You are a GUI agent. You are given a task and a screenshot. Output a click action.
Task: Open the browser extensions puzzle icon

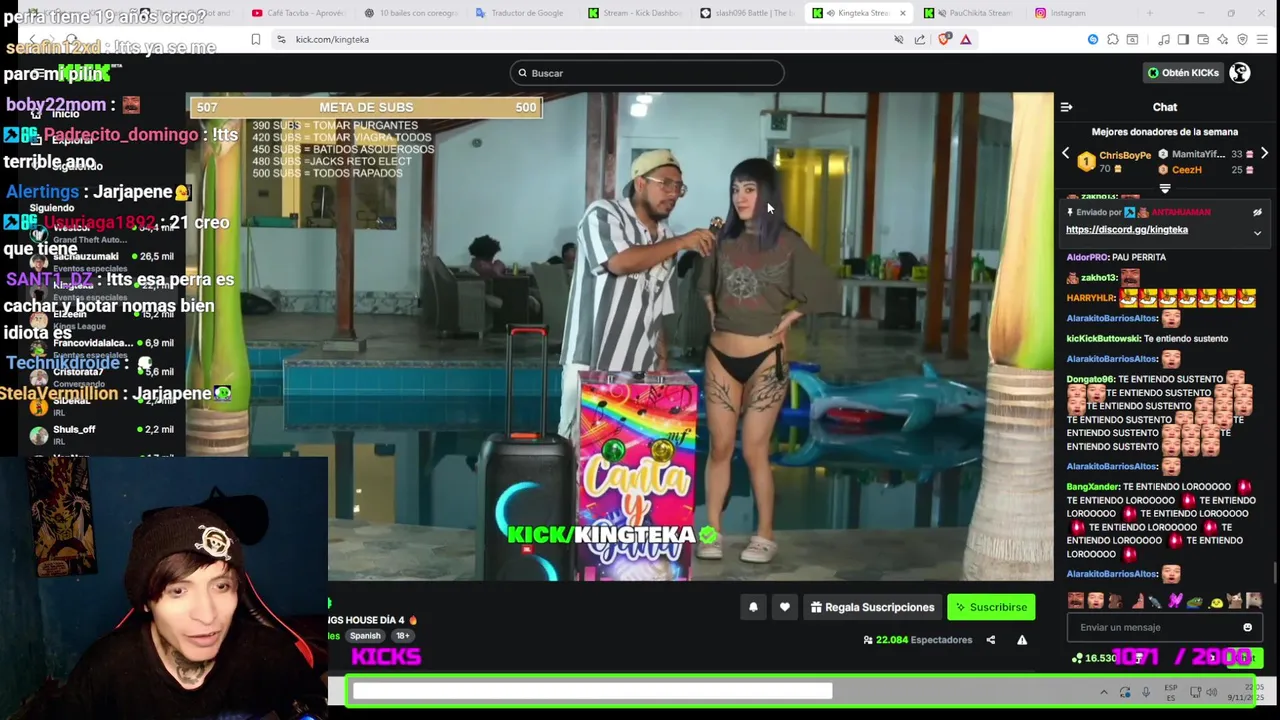(x=1112, y=39)
